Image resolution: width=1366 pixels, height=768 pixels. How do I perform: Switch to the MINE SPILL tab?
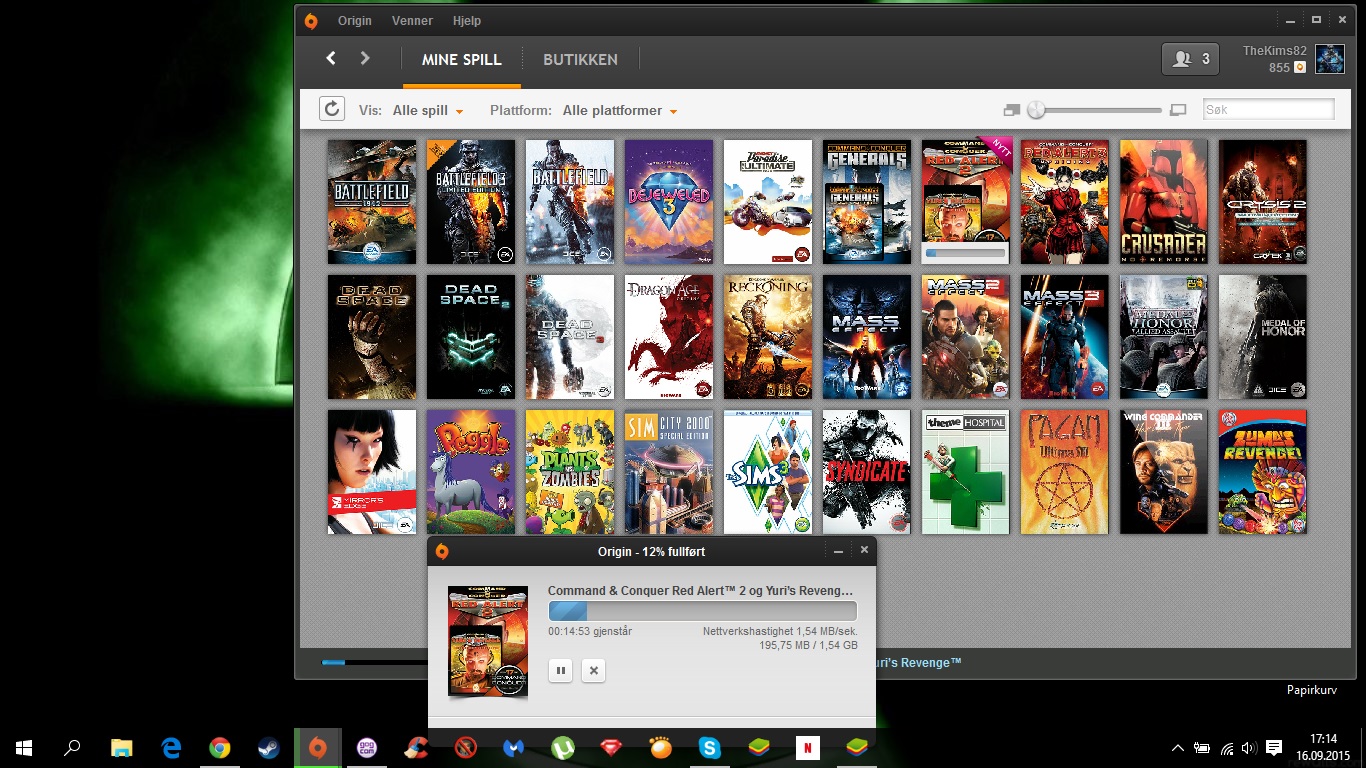click(462, 60)
